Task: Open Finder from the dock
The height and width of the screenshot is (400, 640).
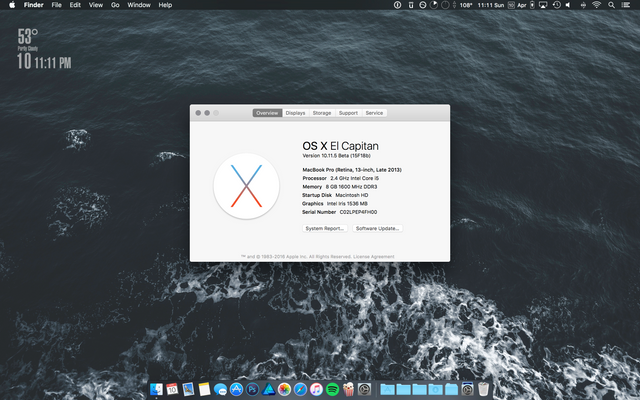Action: [157, 388]
